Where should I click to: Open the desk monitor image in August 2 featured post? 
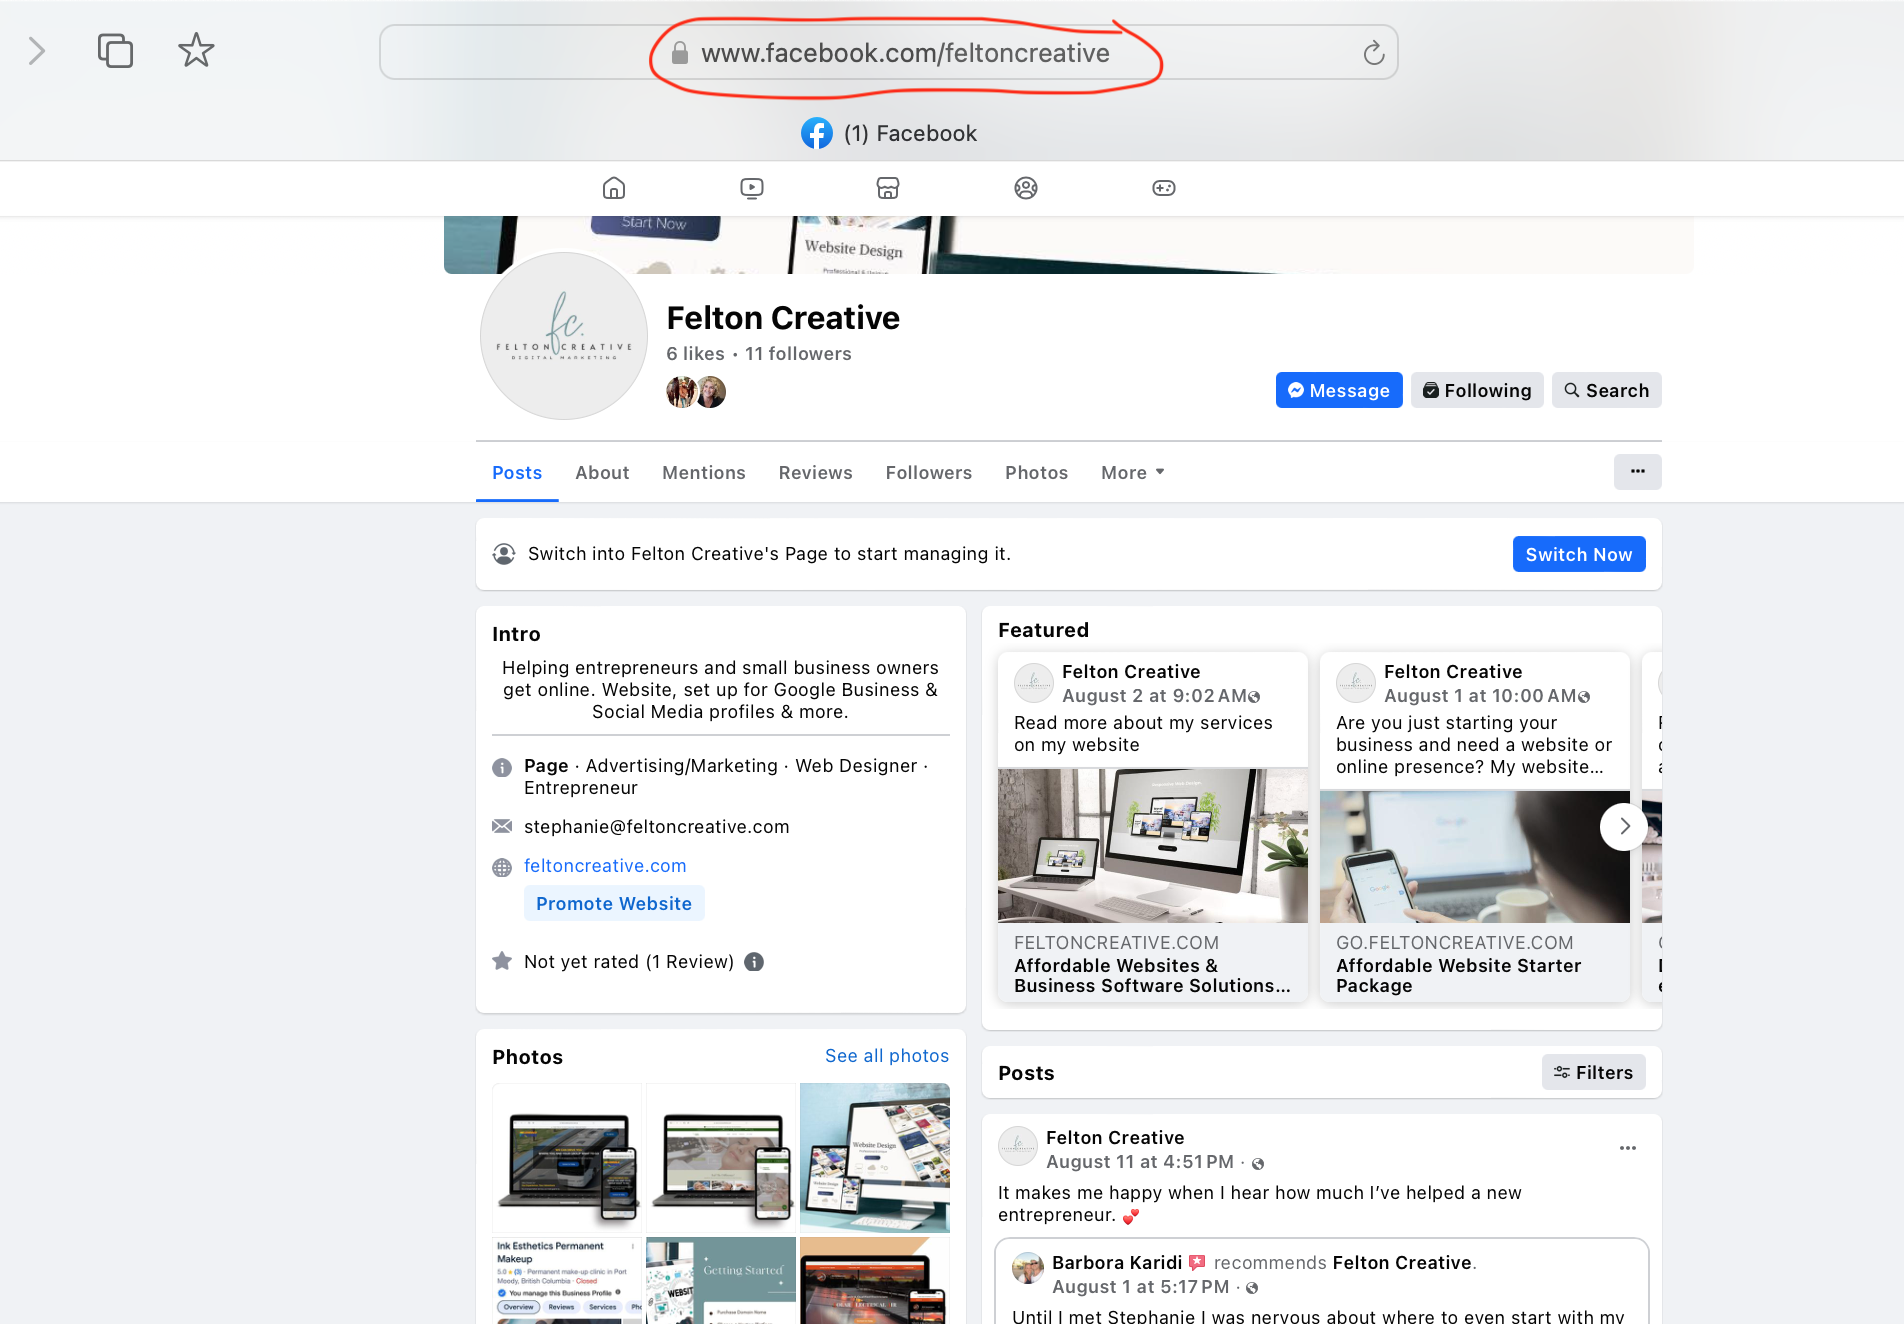pos(1153,846)
